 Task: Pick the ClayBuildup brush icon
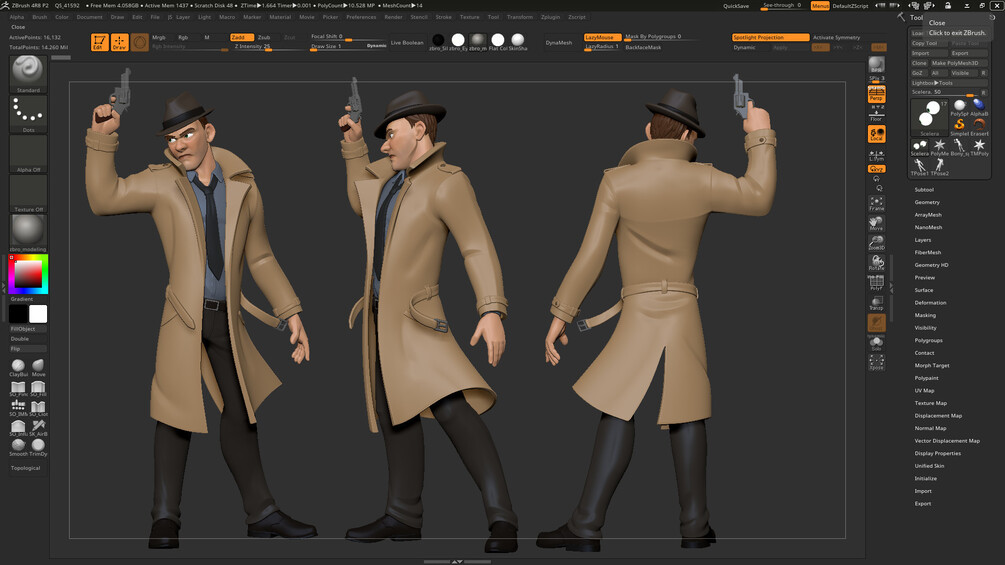point(18,368)
